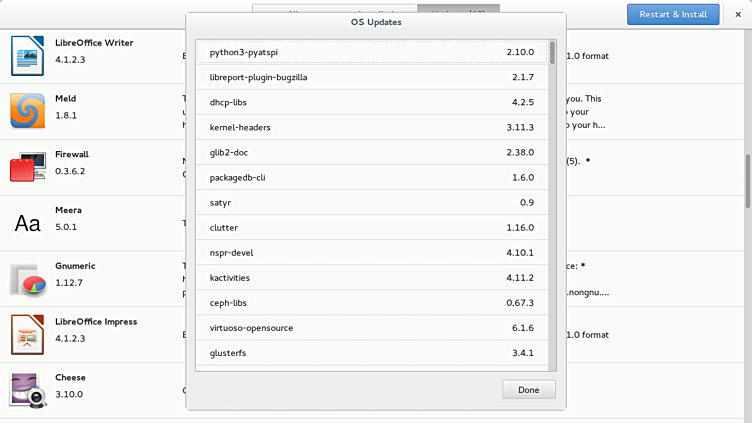Image resolution: width=752 pixels, height=423 pixels.
Task: Pick the glib2-doc package row
Action: point(371,152)
